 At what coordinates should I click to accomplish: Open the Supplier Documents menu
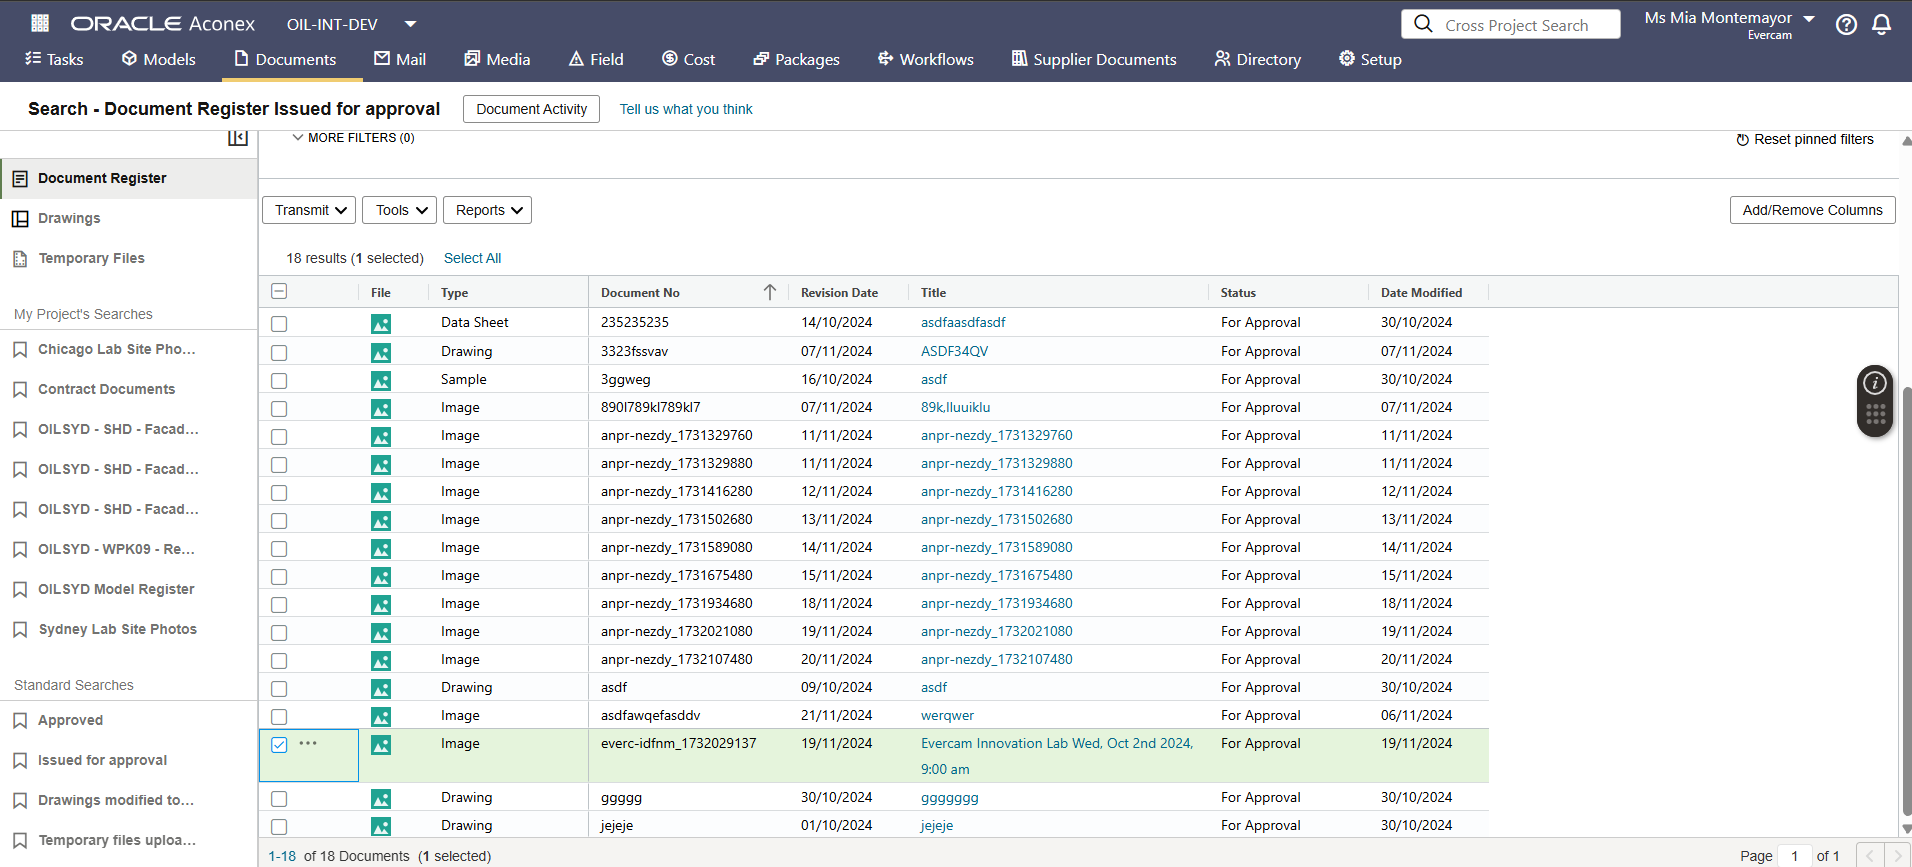[1093, 59]
